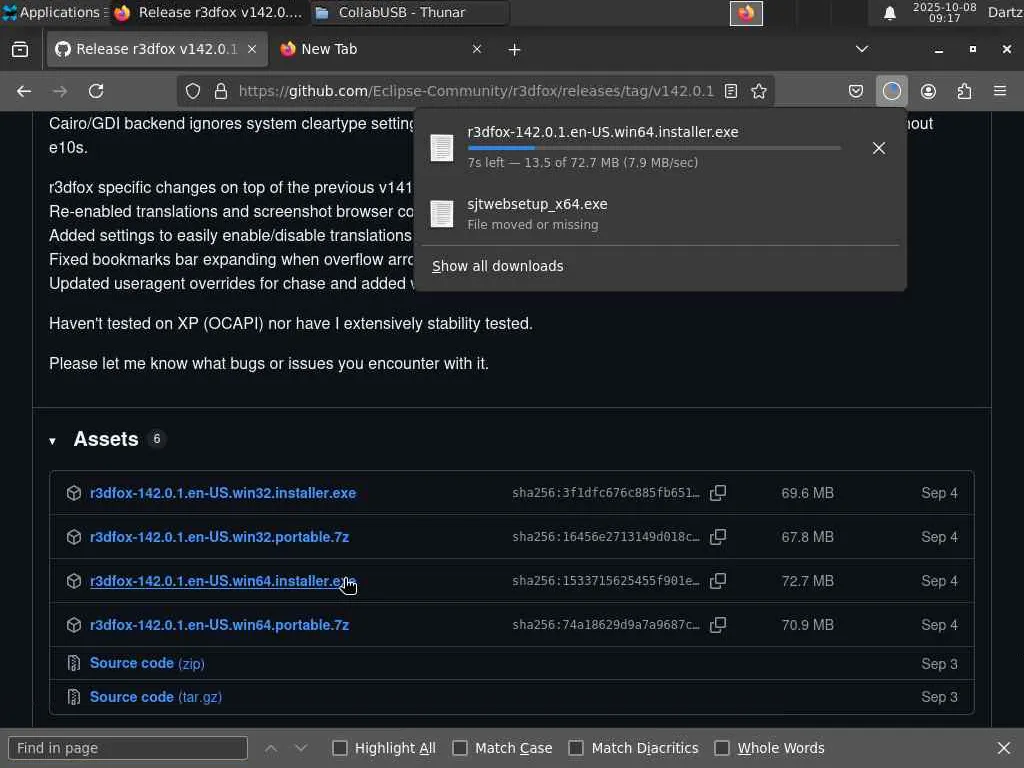Open the Firefox View icon
The height and width of the screenshot is (768, 1024).
[x=20, y=50]
